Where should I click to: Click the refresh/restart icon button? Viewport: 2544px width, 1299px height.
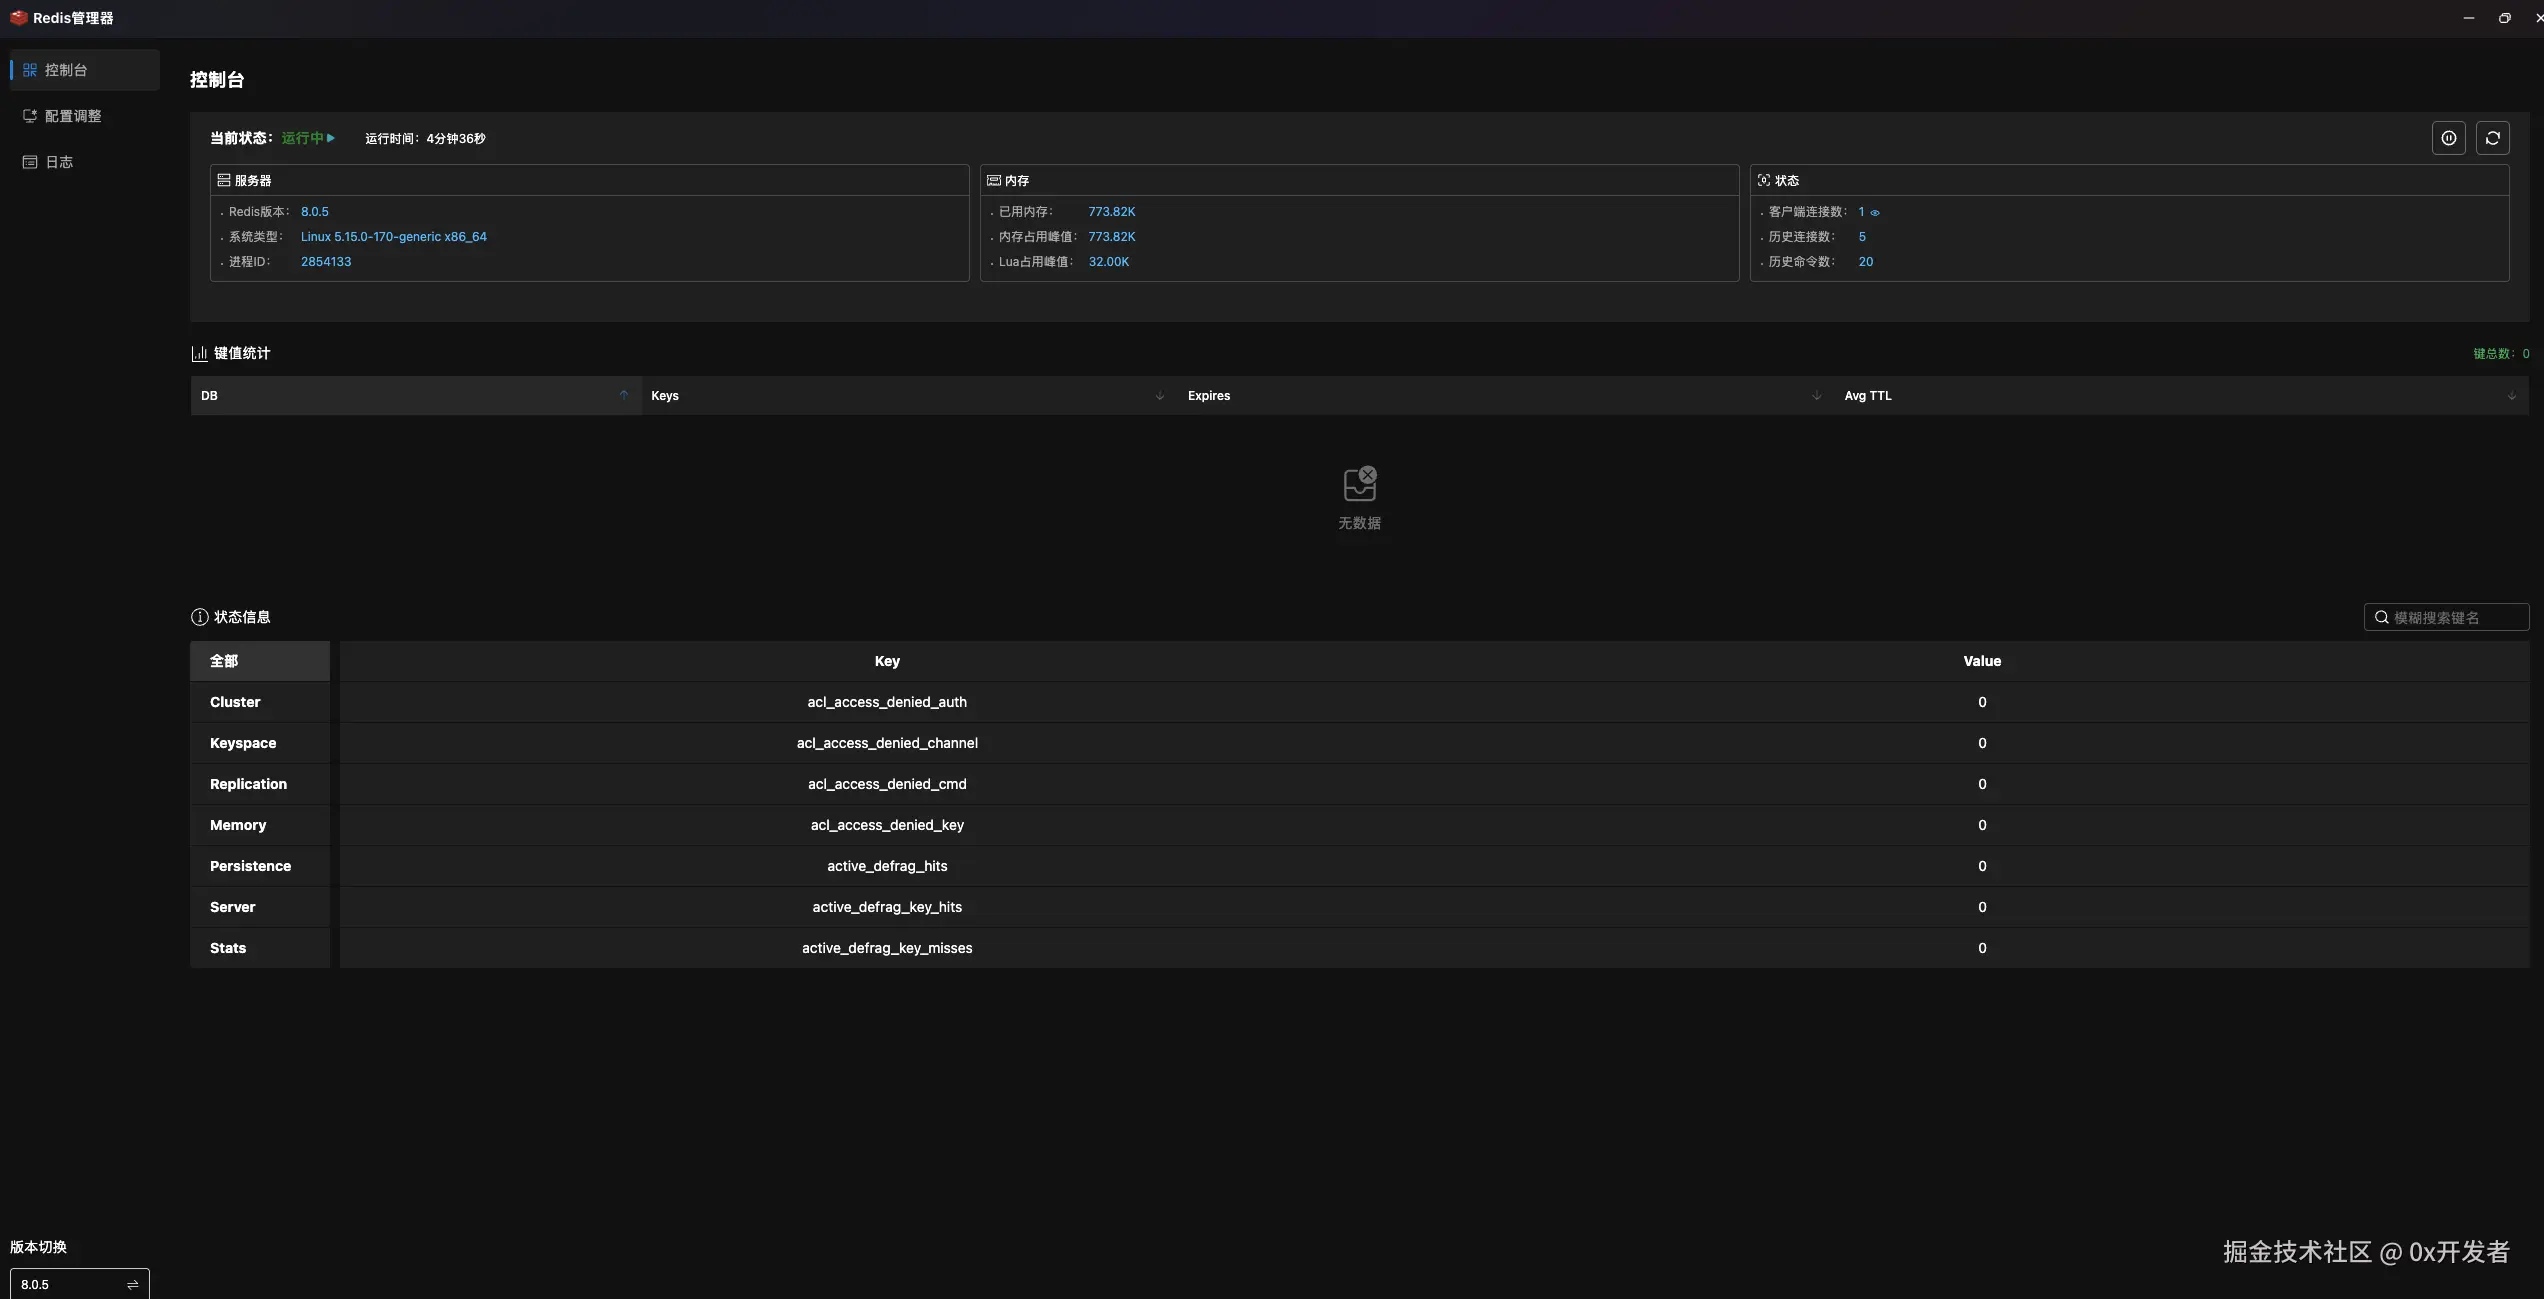pyautogui.click(x=2492, y=138)
